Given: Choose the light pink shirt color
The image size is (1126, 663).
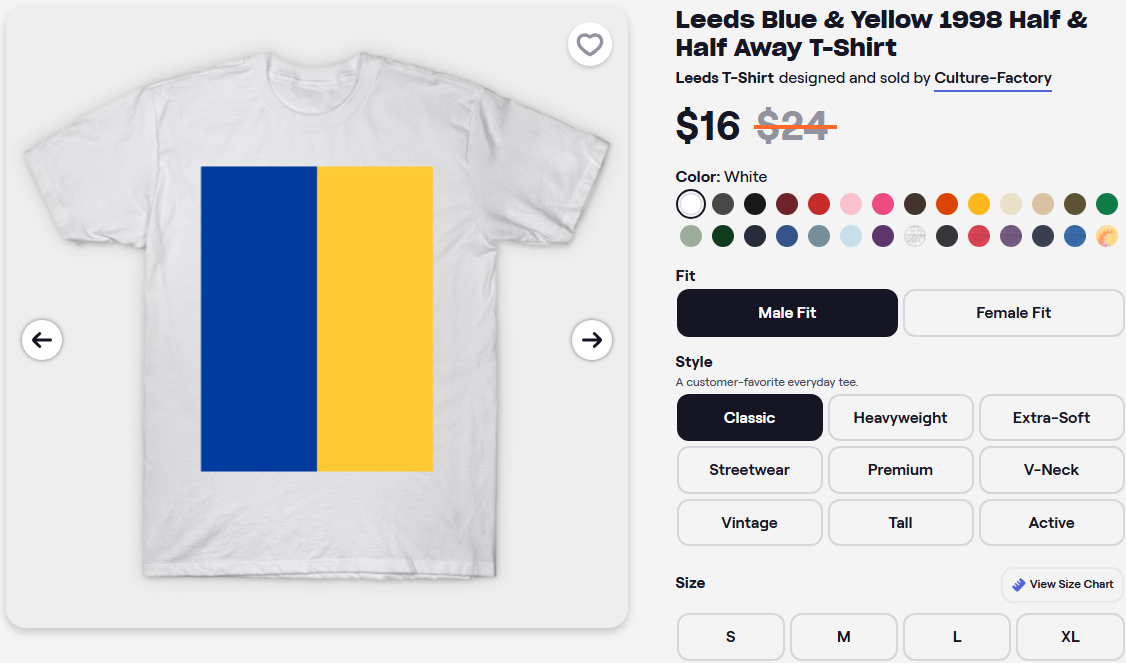Looking at the screenshot, I should coord(851,204).
